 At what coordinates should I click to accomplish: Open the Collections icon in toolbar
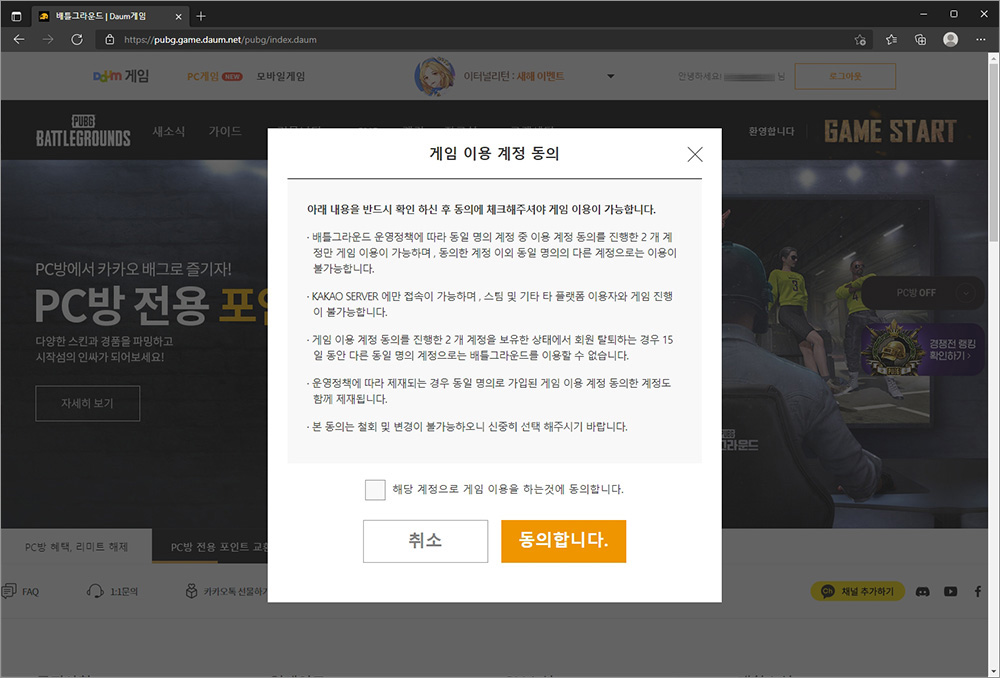point(920,40)
